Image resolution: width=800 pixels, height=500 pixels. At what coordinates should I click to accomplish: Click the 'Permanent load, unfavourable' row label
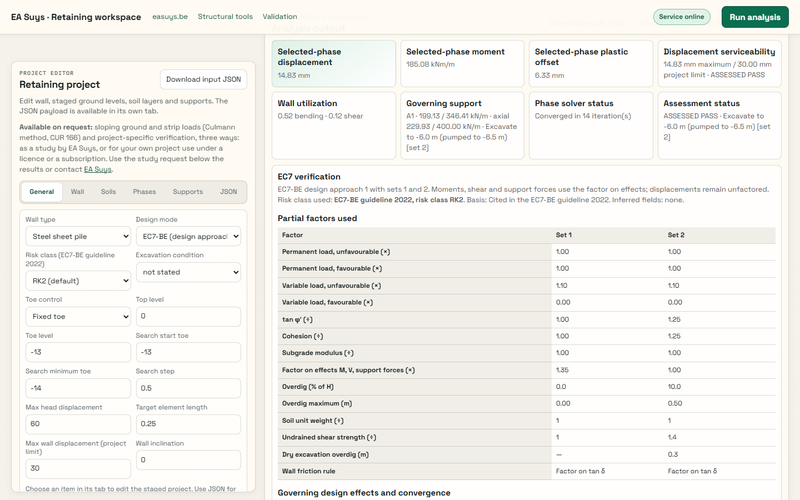336,252
